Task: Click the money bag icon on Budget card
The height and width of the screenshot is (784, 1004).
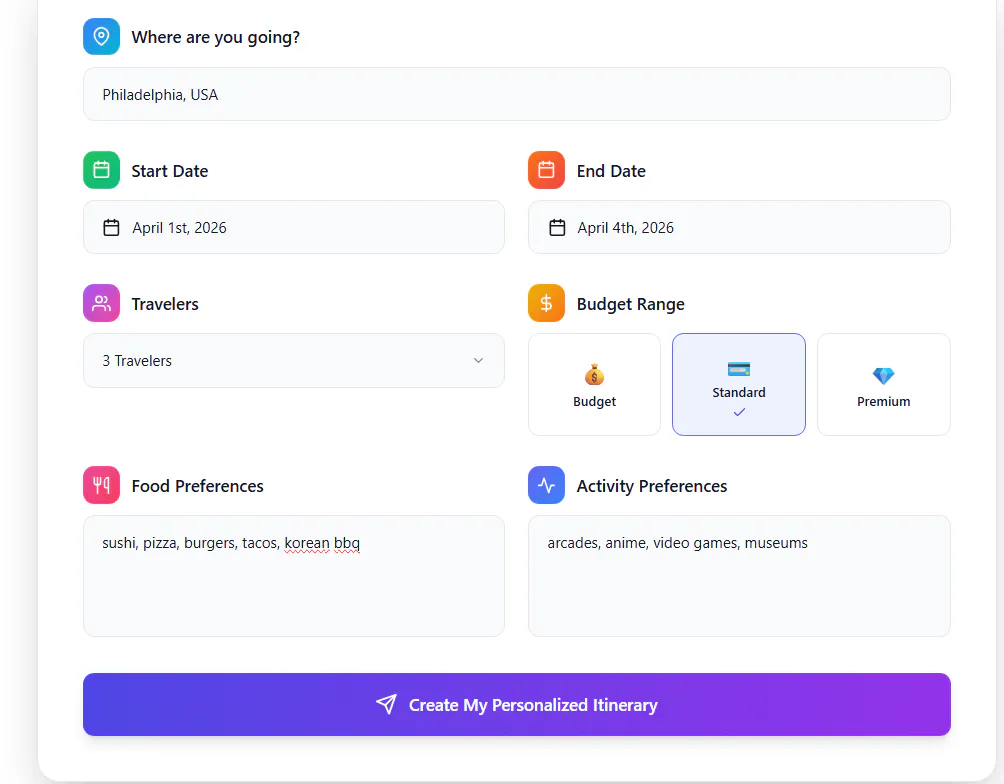Action: click(594, 375)
